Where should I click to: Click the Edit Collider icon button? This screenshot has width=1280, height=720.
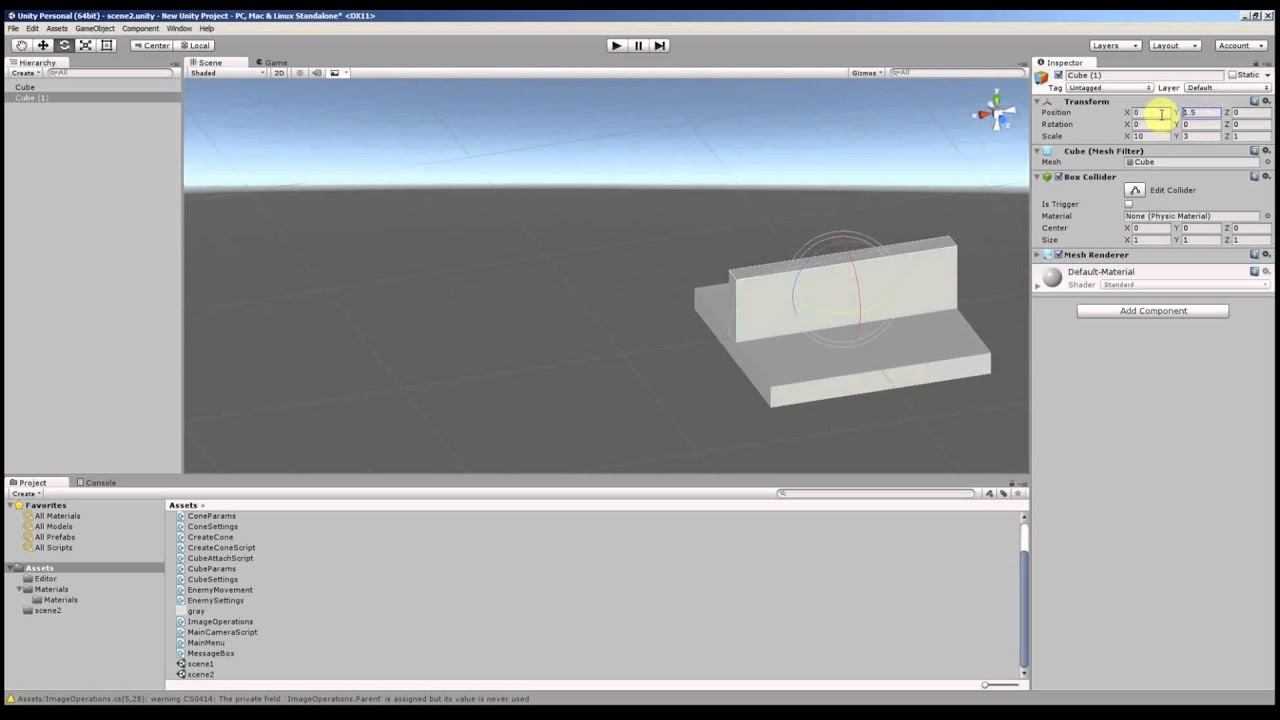coord(1134,190)
